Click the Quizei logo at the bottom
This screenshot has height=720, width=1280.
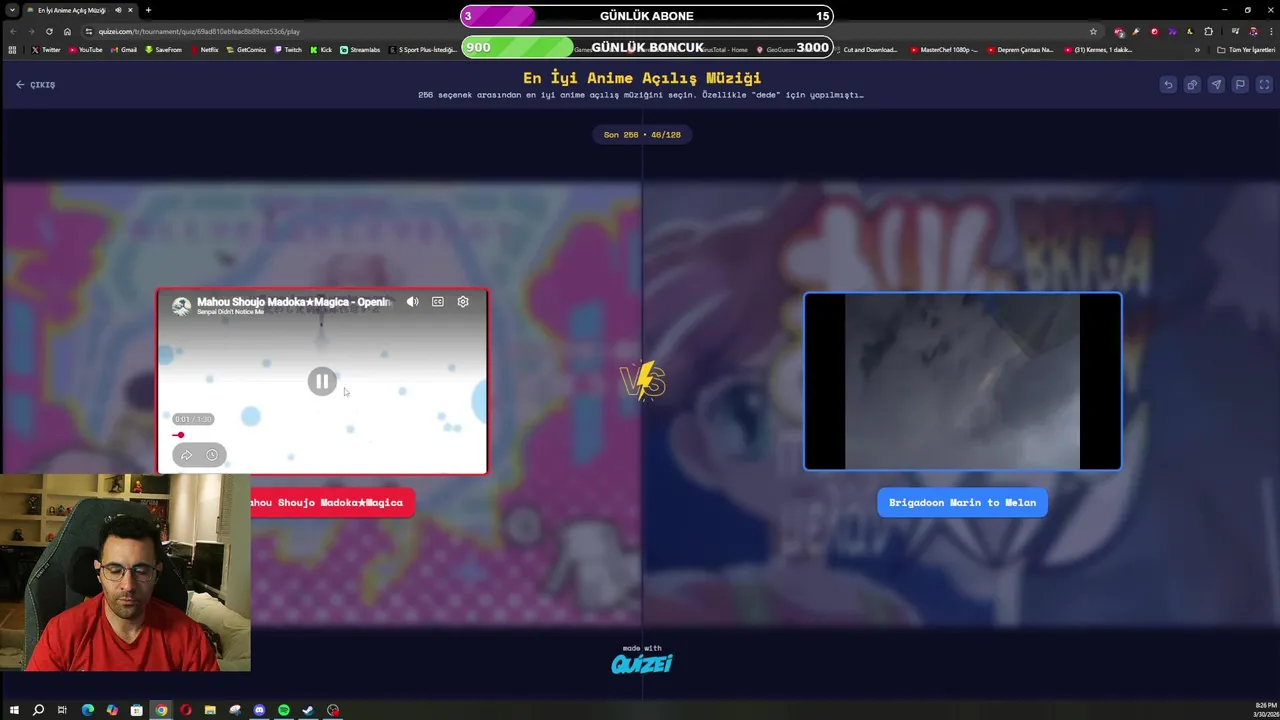[642, 663]
